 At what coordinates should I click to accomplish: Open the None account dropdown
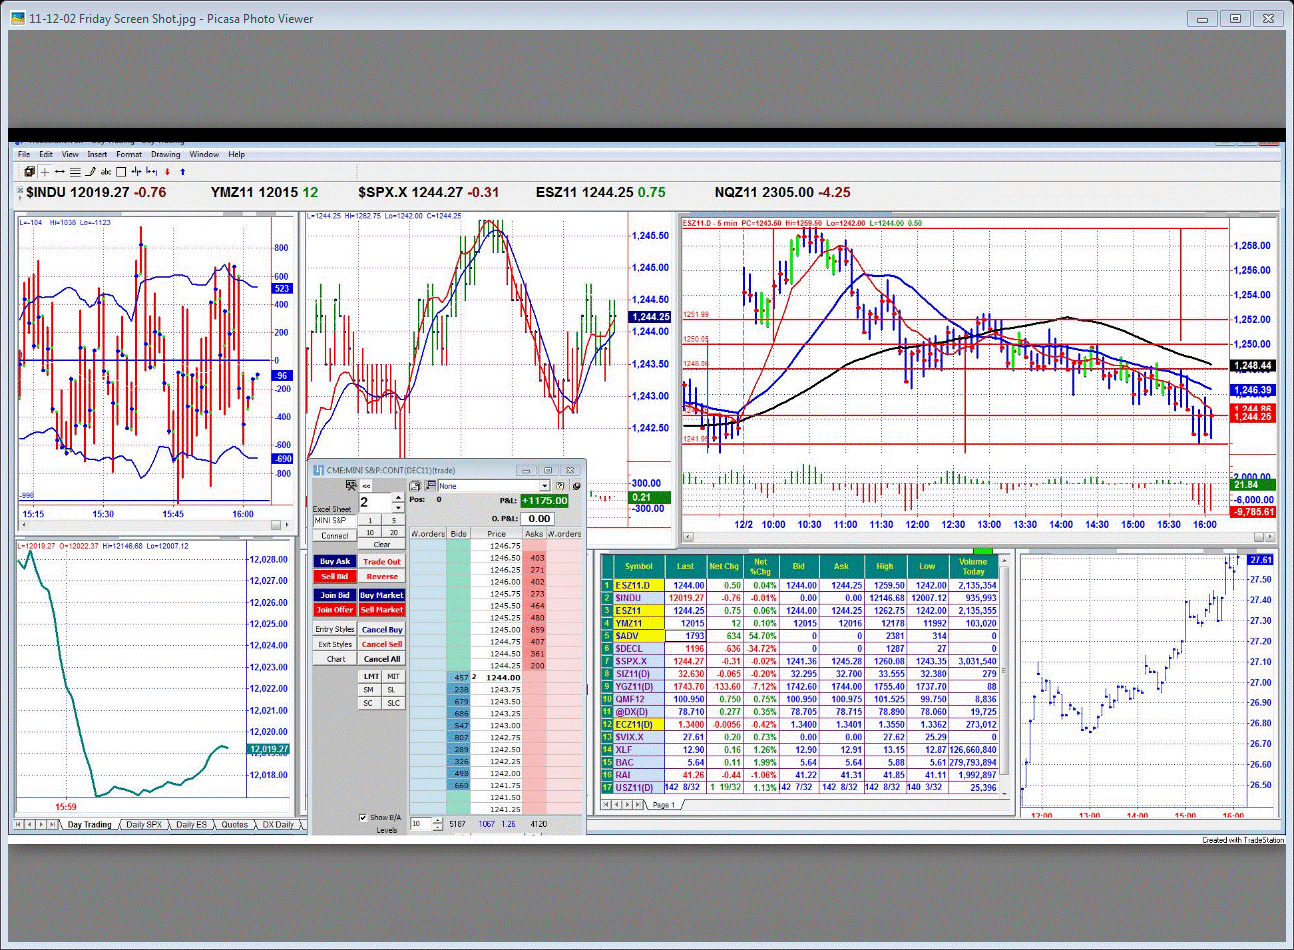[x=545, y=486]
